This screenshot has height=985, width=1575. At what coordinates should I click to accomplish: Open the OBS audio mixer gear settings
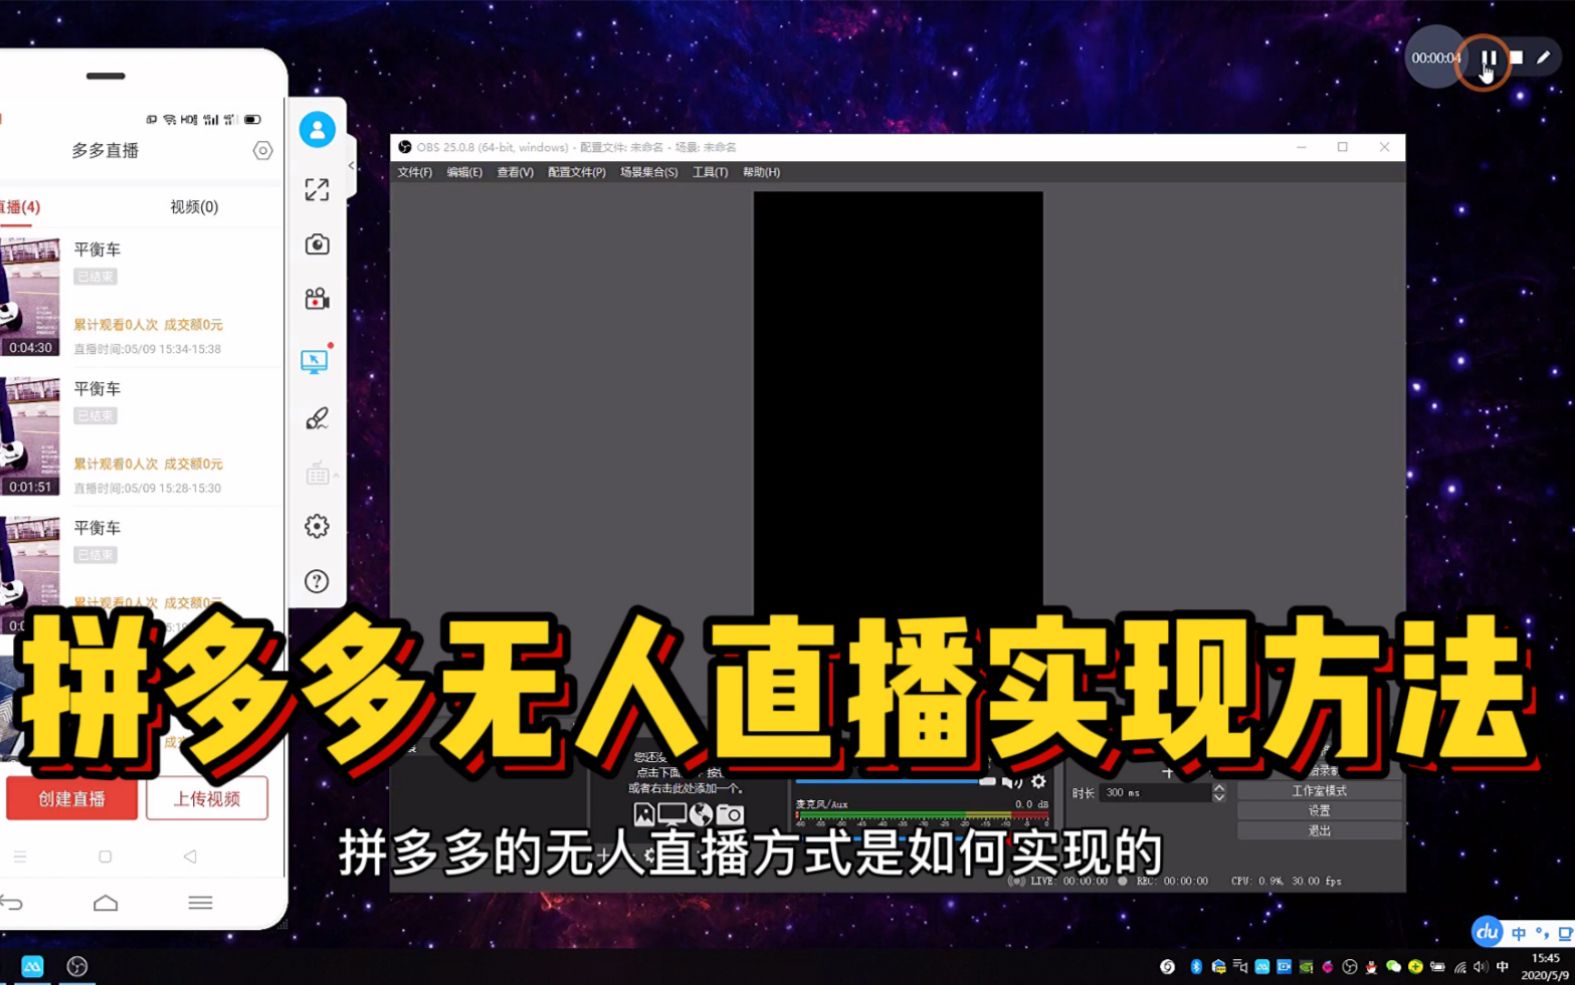click(1039, 781)
